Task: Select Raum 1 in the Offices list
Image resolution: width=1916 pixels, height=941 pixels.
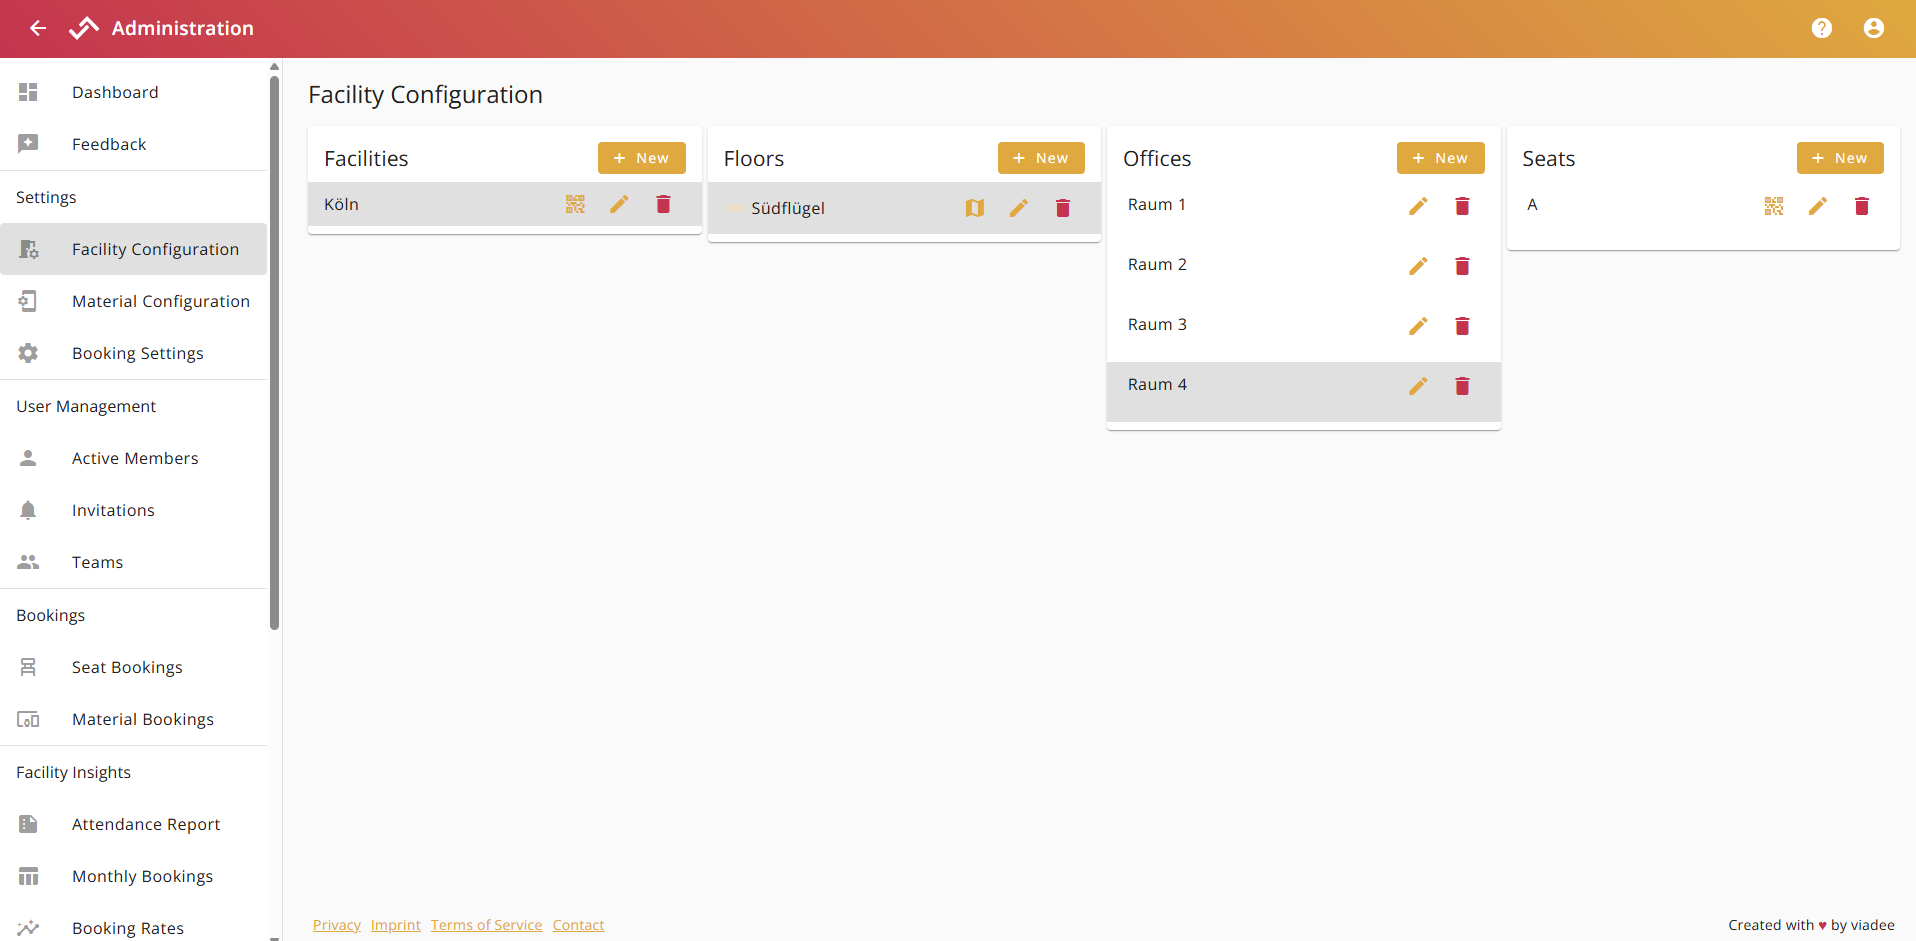Action: (1157, 204)
